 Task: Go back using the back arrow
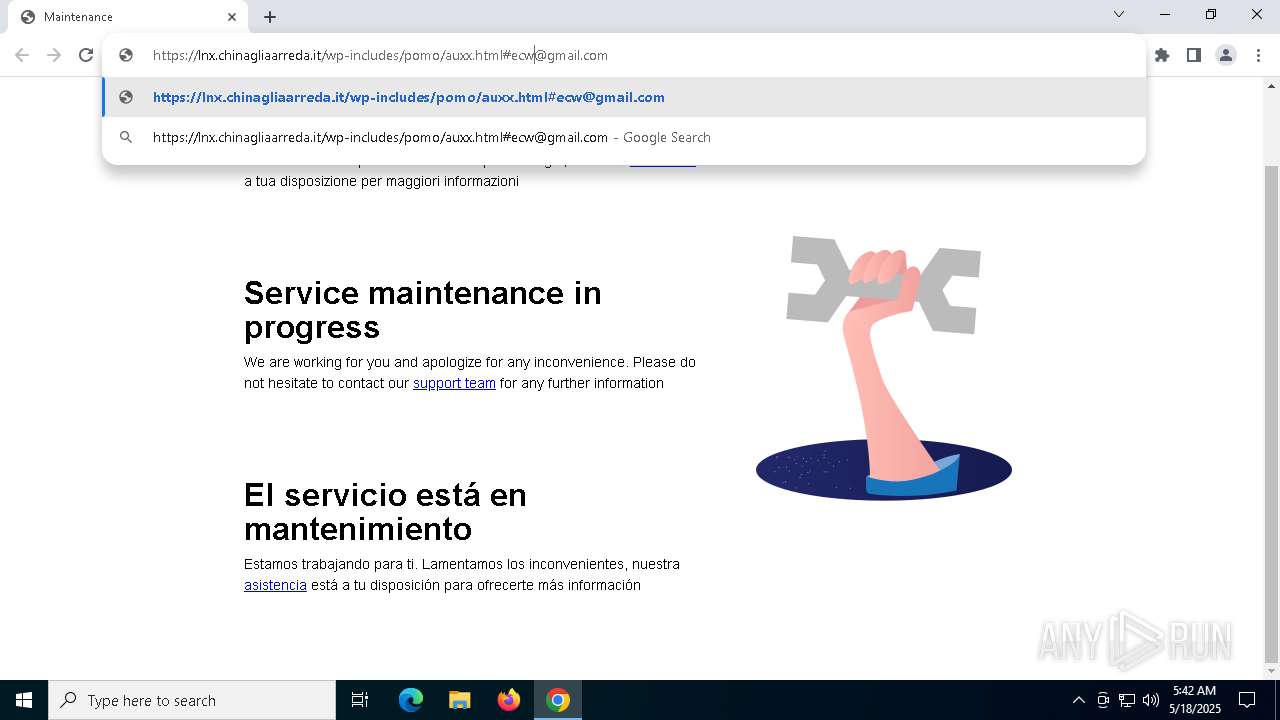tap(22, 55)
